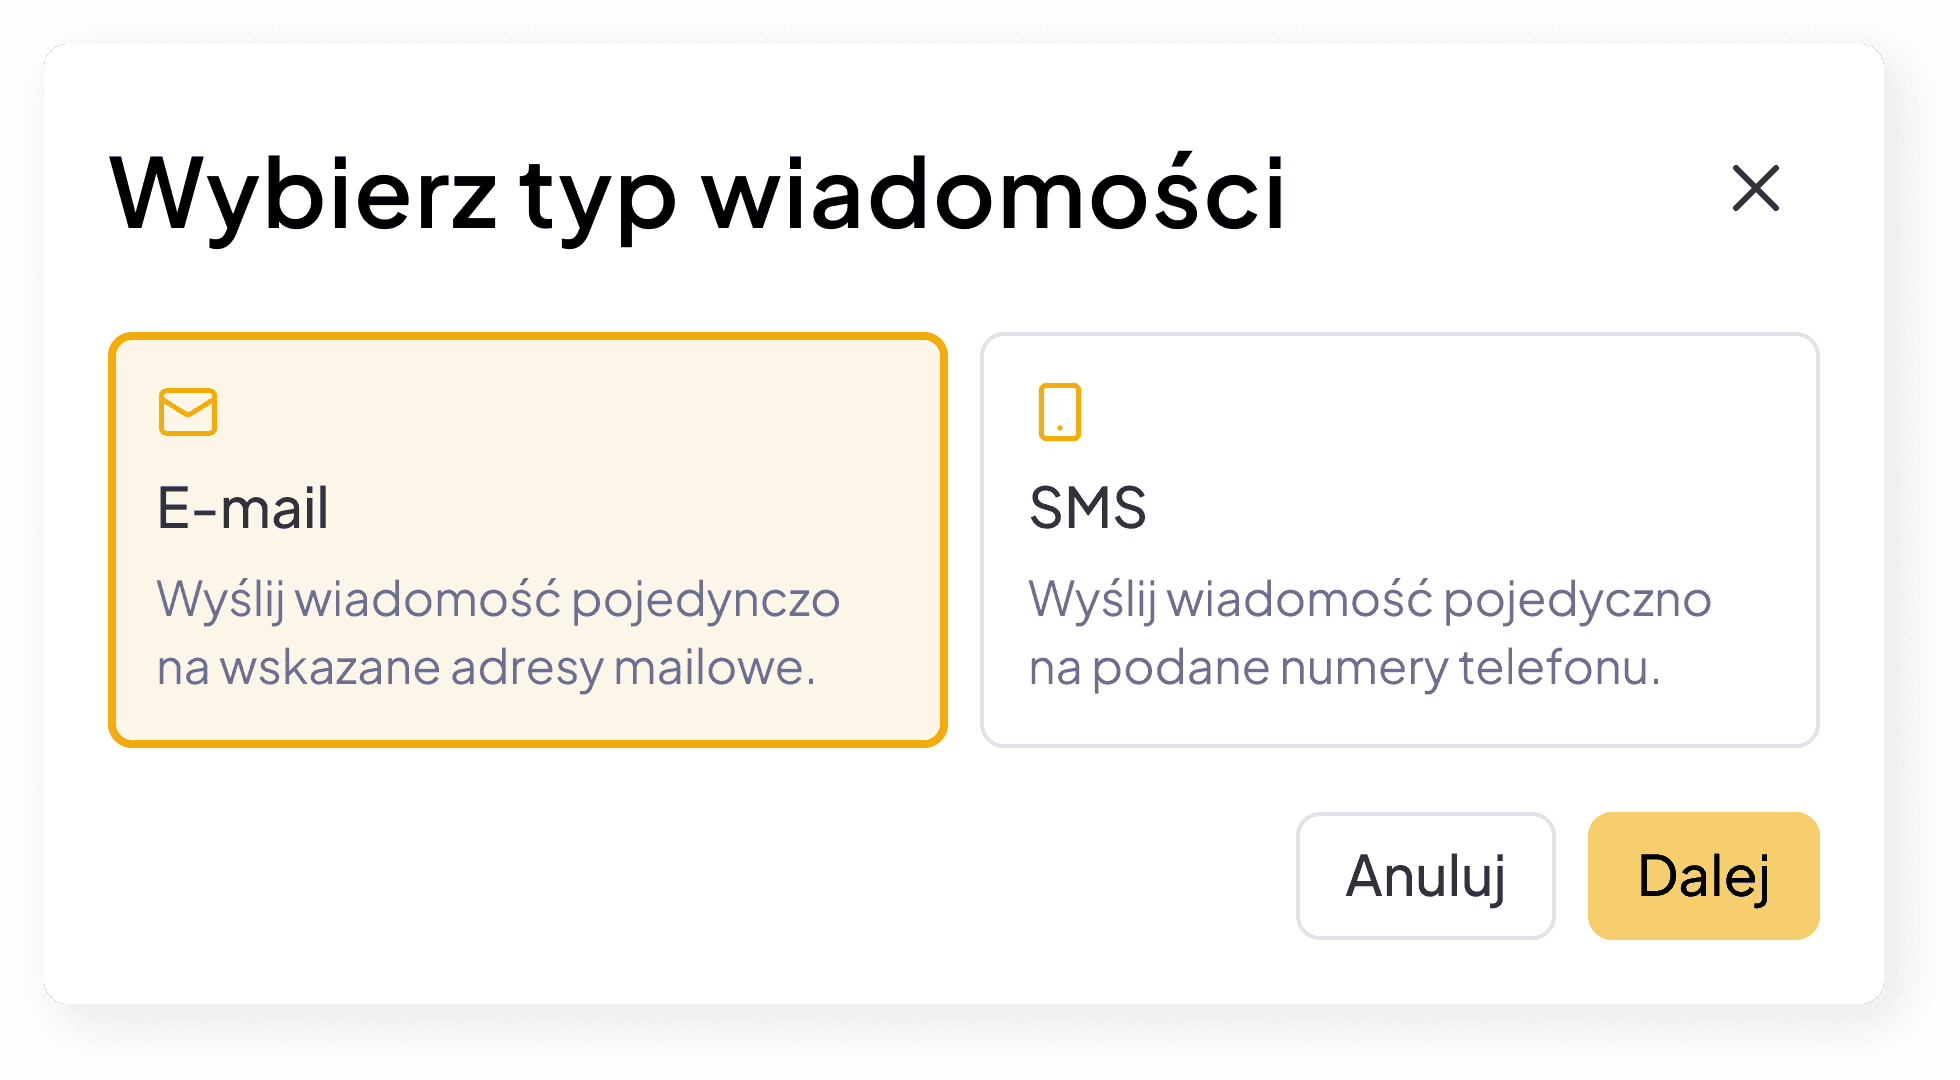Click the "E-mail" heading label
The height and width of the screenshot is (1080, 1960).
pos(243,508)
